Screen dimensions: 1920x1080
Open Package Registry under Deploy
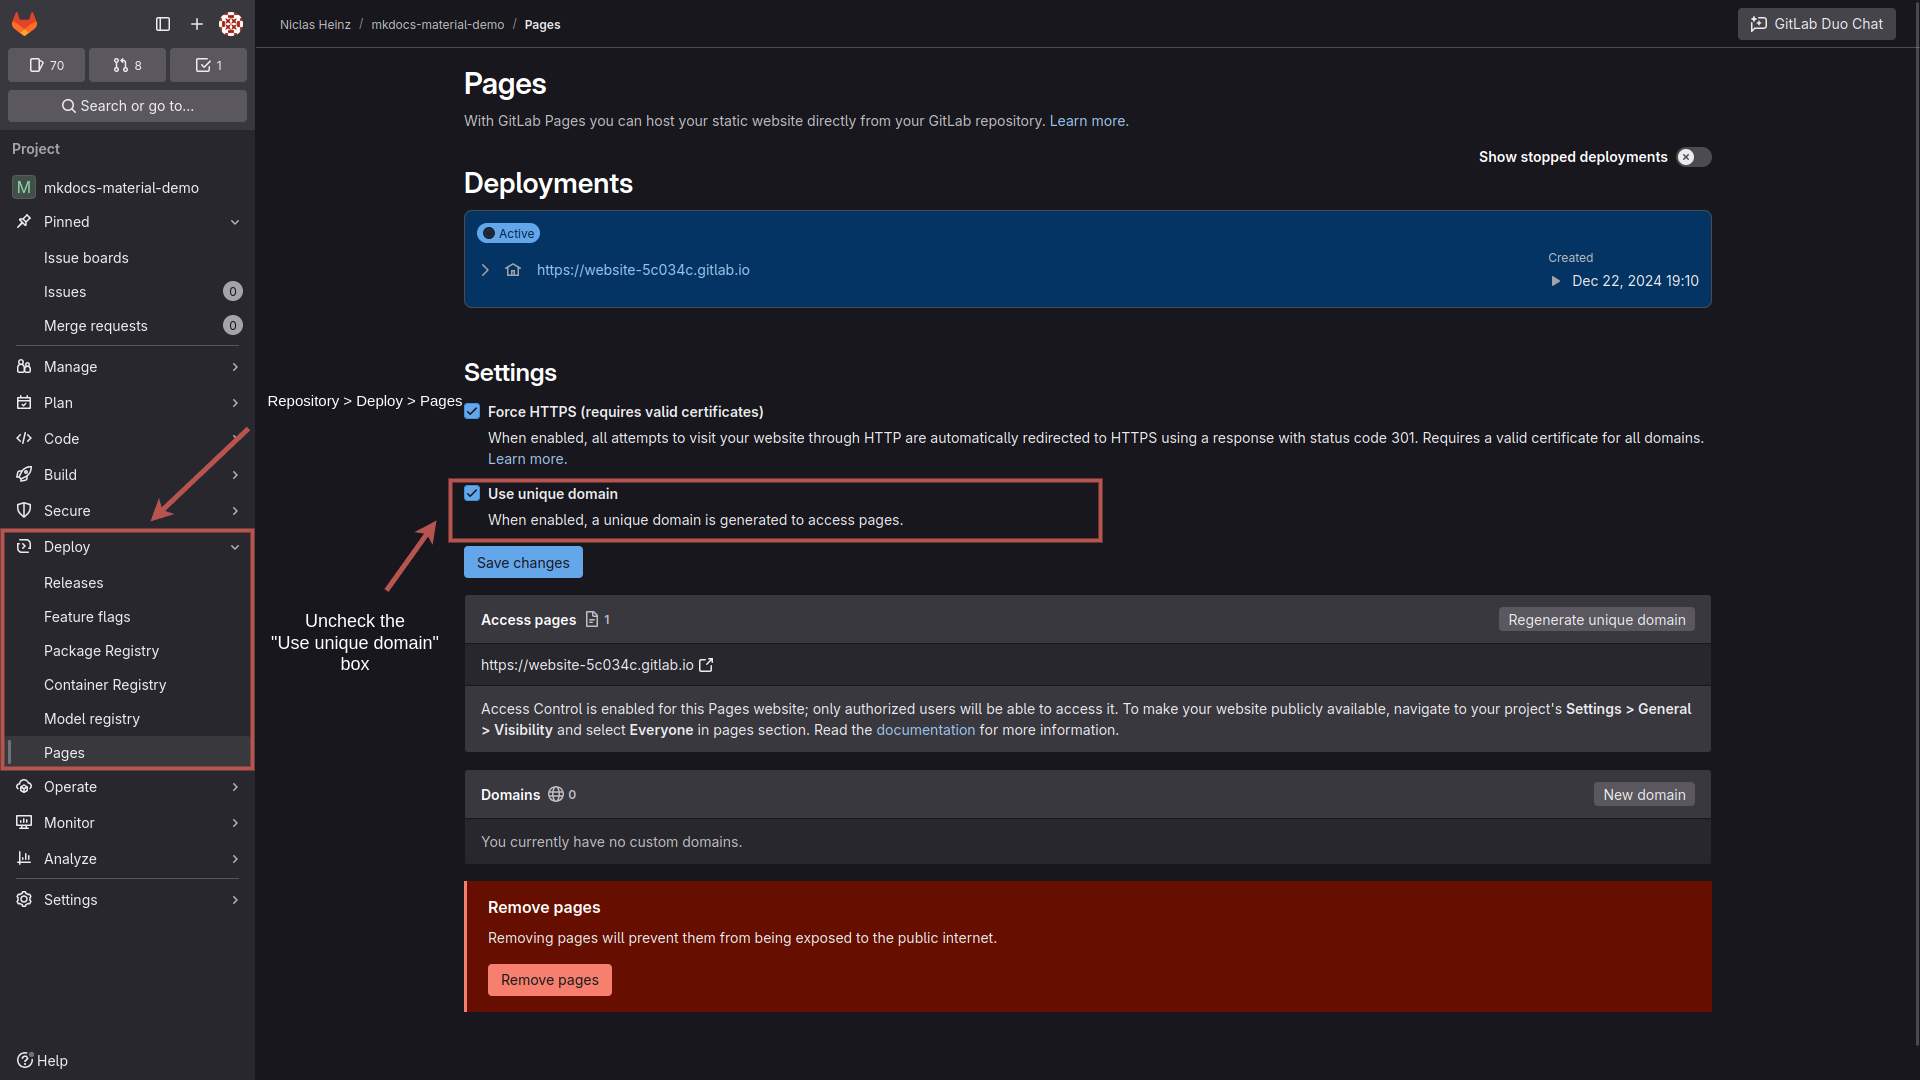[127, 651]
